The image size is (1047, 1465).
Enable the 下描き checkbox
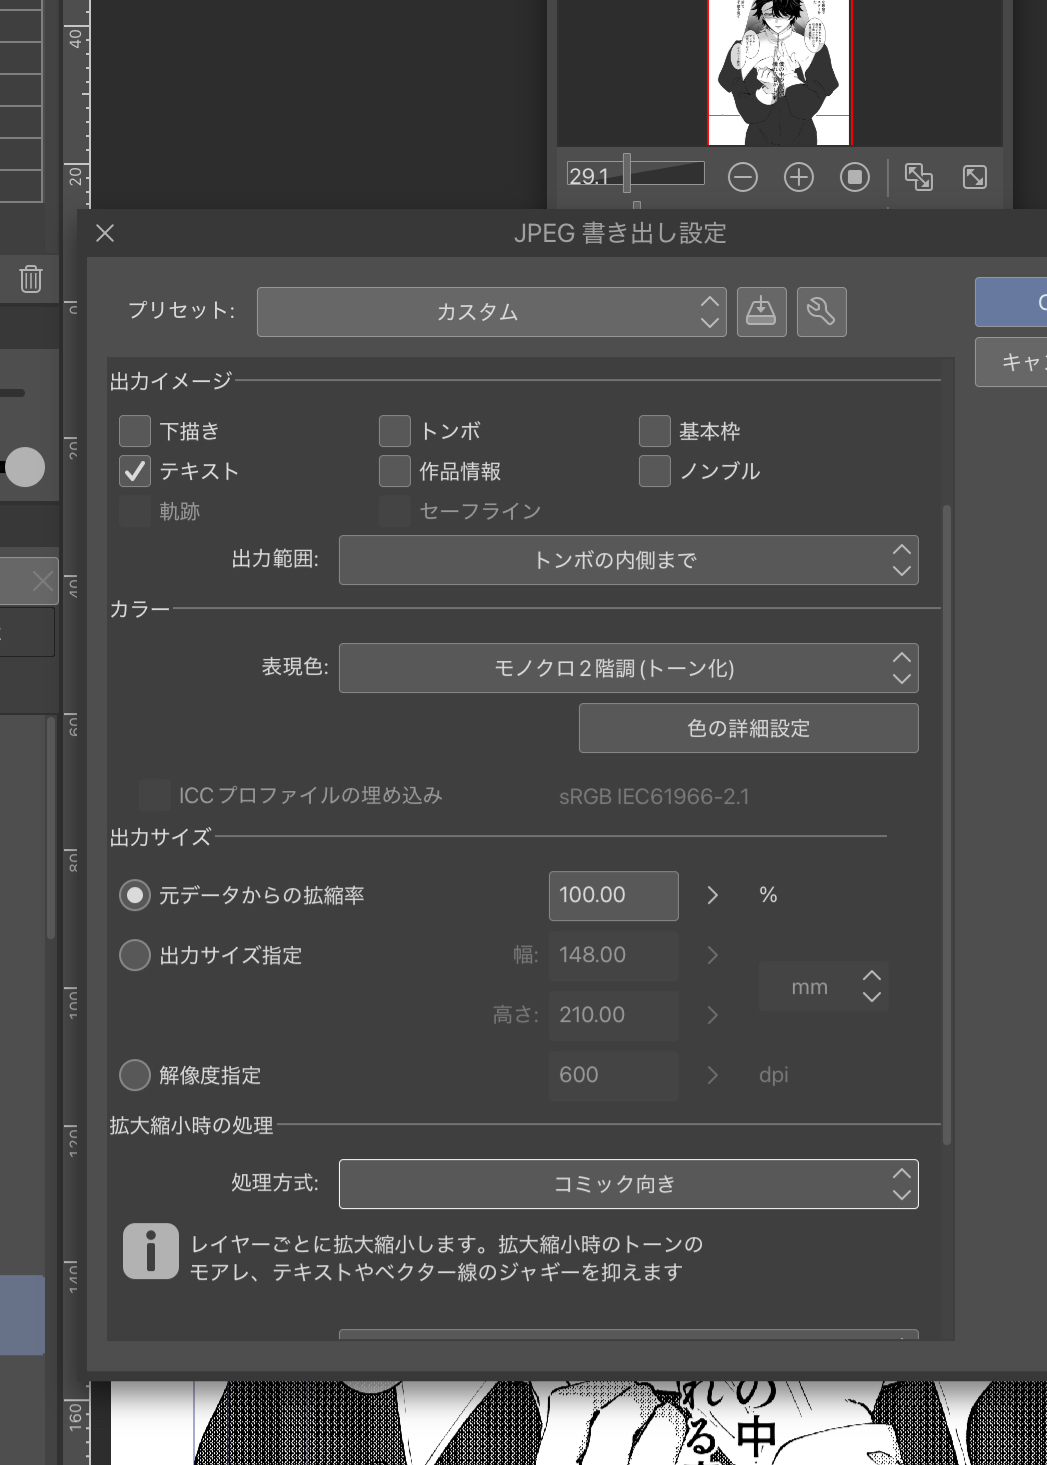point(135,431)
